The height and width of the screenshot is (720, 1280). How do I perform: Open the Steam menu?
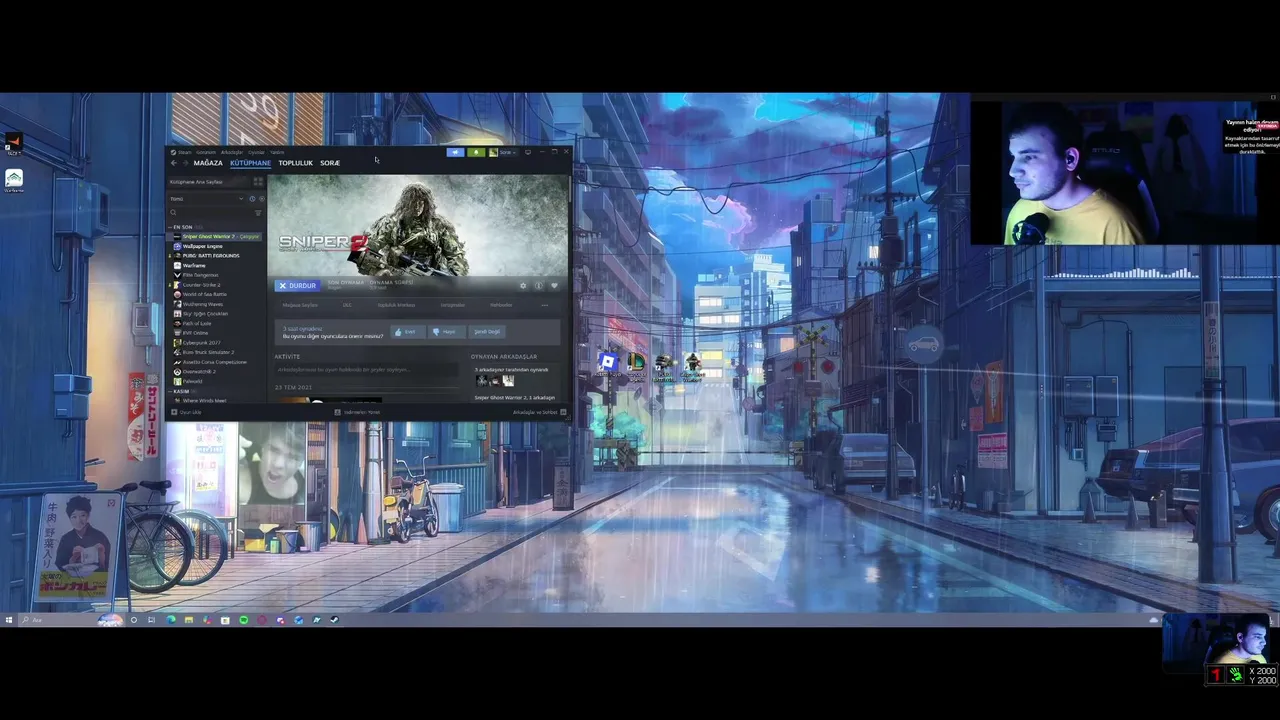click(184, 152)
